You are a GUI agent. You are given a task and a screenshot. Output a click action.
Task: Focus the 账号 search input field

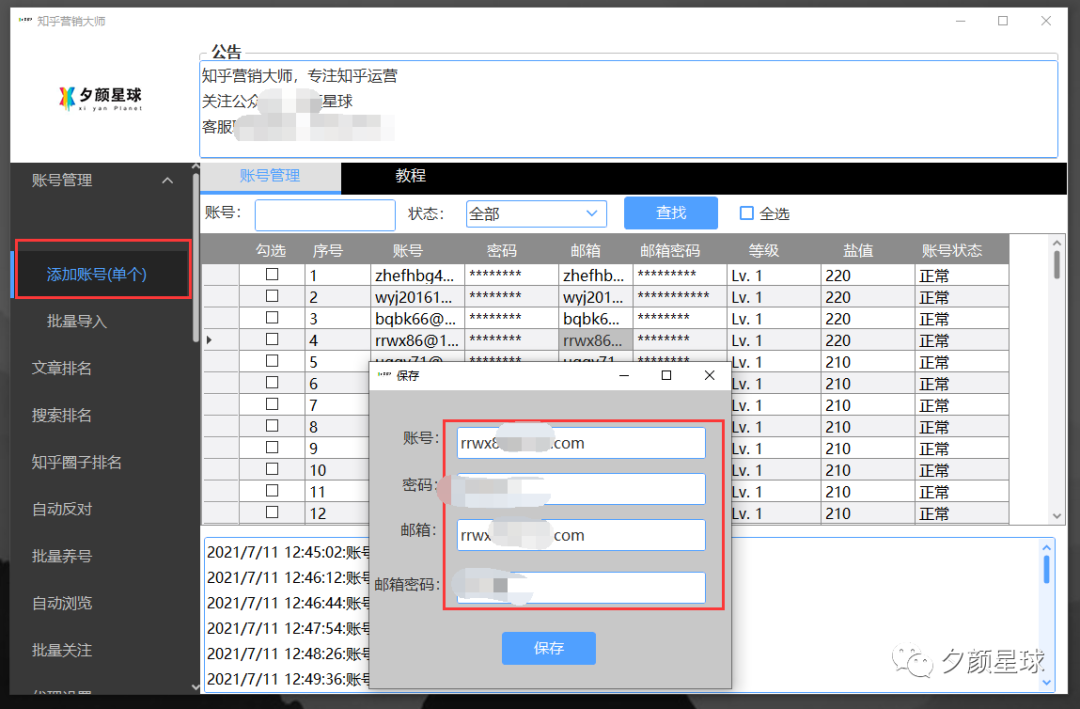tap(325, 214)
